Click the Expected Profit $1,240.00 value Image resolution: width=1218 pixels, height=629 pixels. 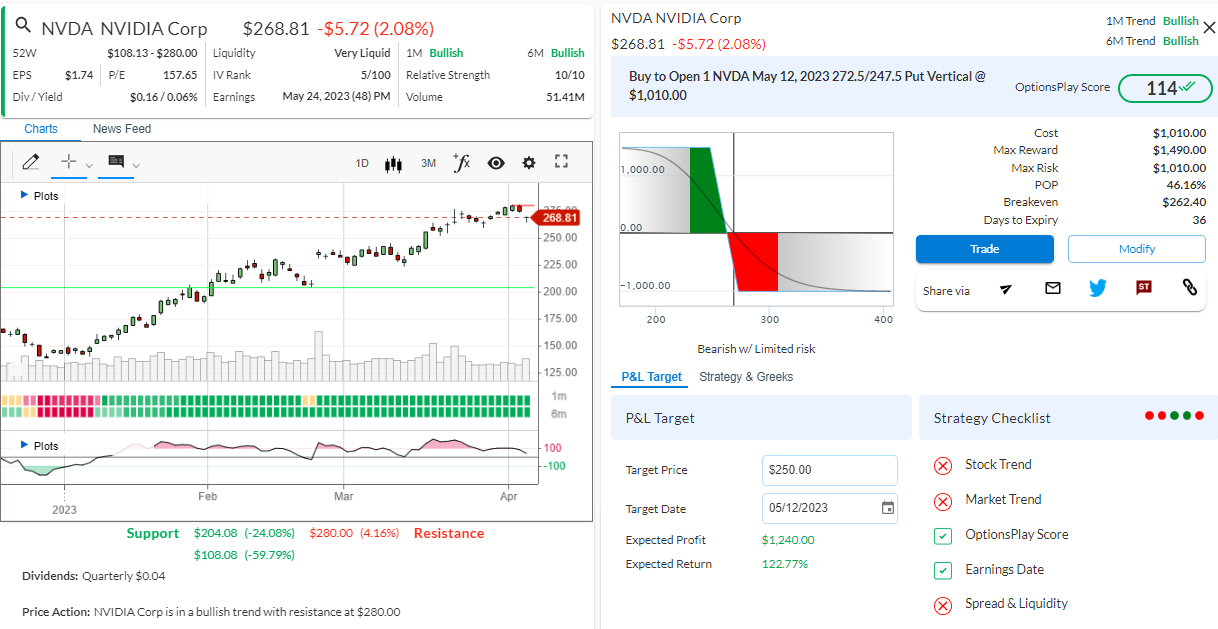coord(788,540)
